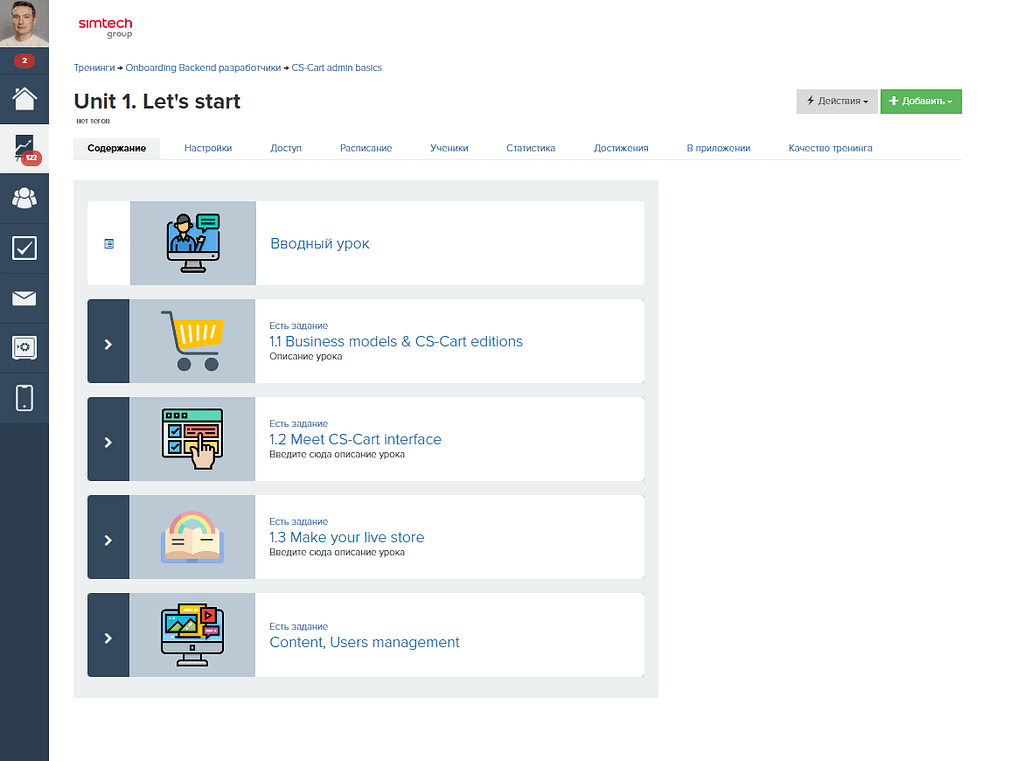
Task: Click Есть задание label above lesson 1.3
Action: click(x=298, y=521)
